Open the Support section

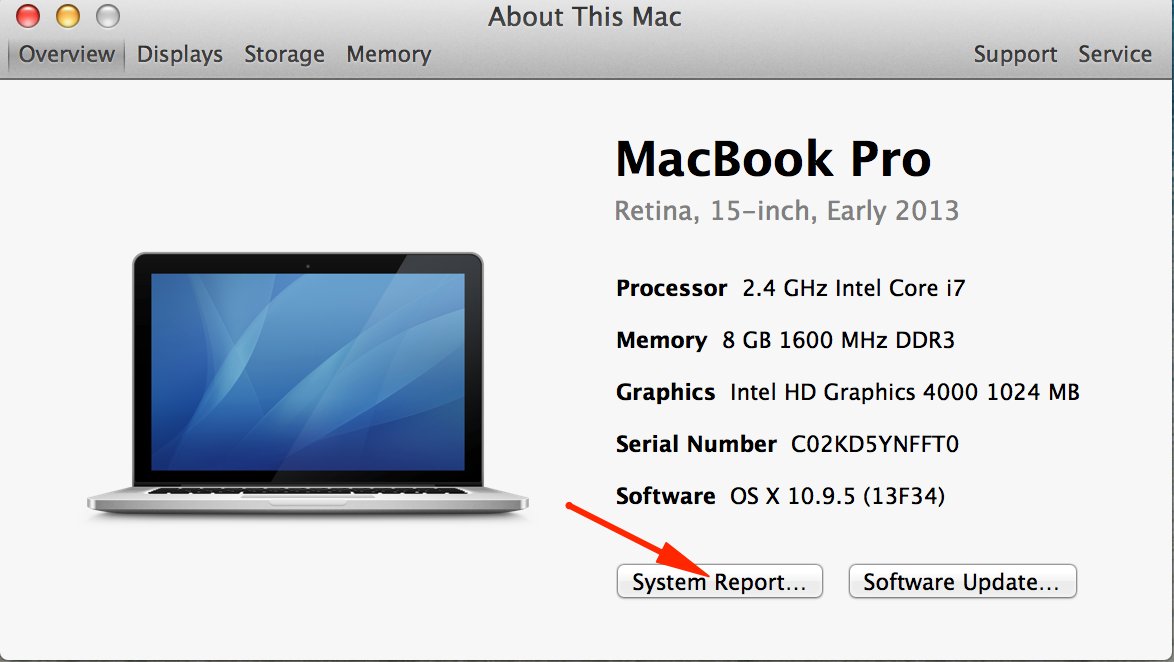point(1015,54)
